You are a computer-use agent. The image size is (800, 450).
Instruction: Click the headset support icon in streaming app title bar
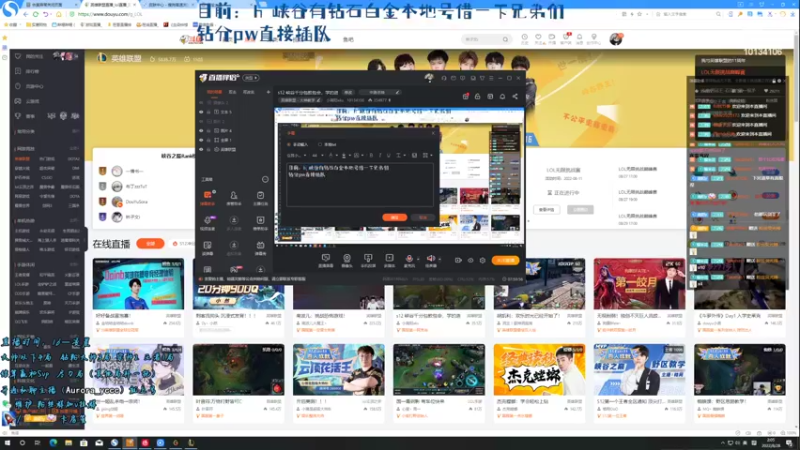(443, 78)
